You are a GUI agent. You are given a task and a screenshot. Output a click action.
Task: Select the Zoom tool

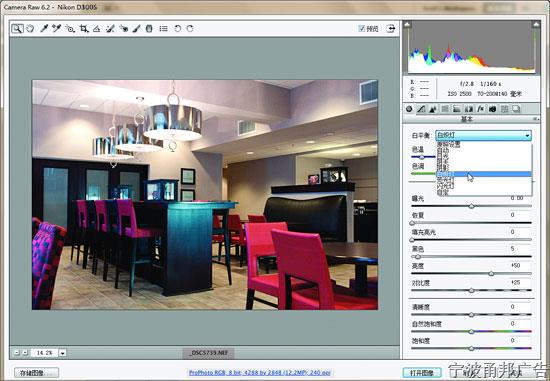[x=17, y=29]
